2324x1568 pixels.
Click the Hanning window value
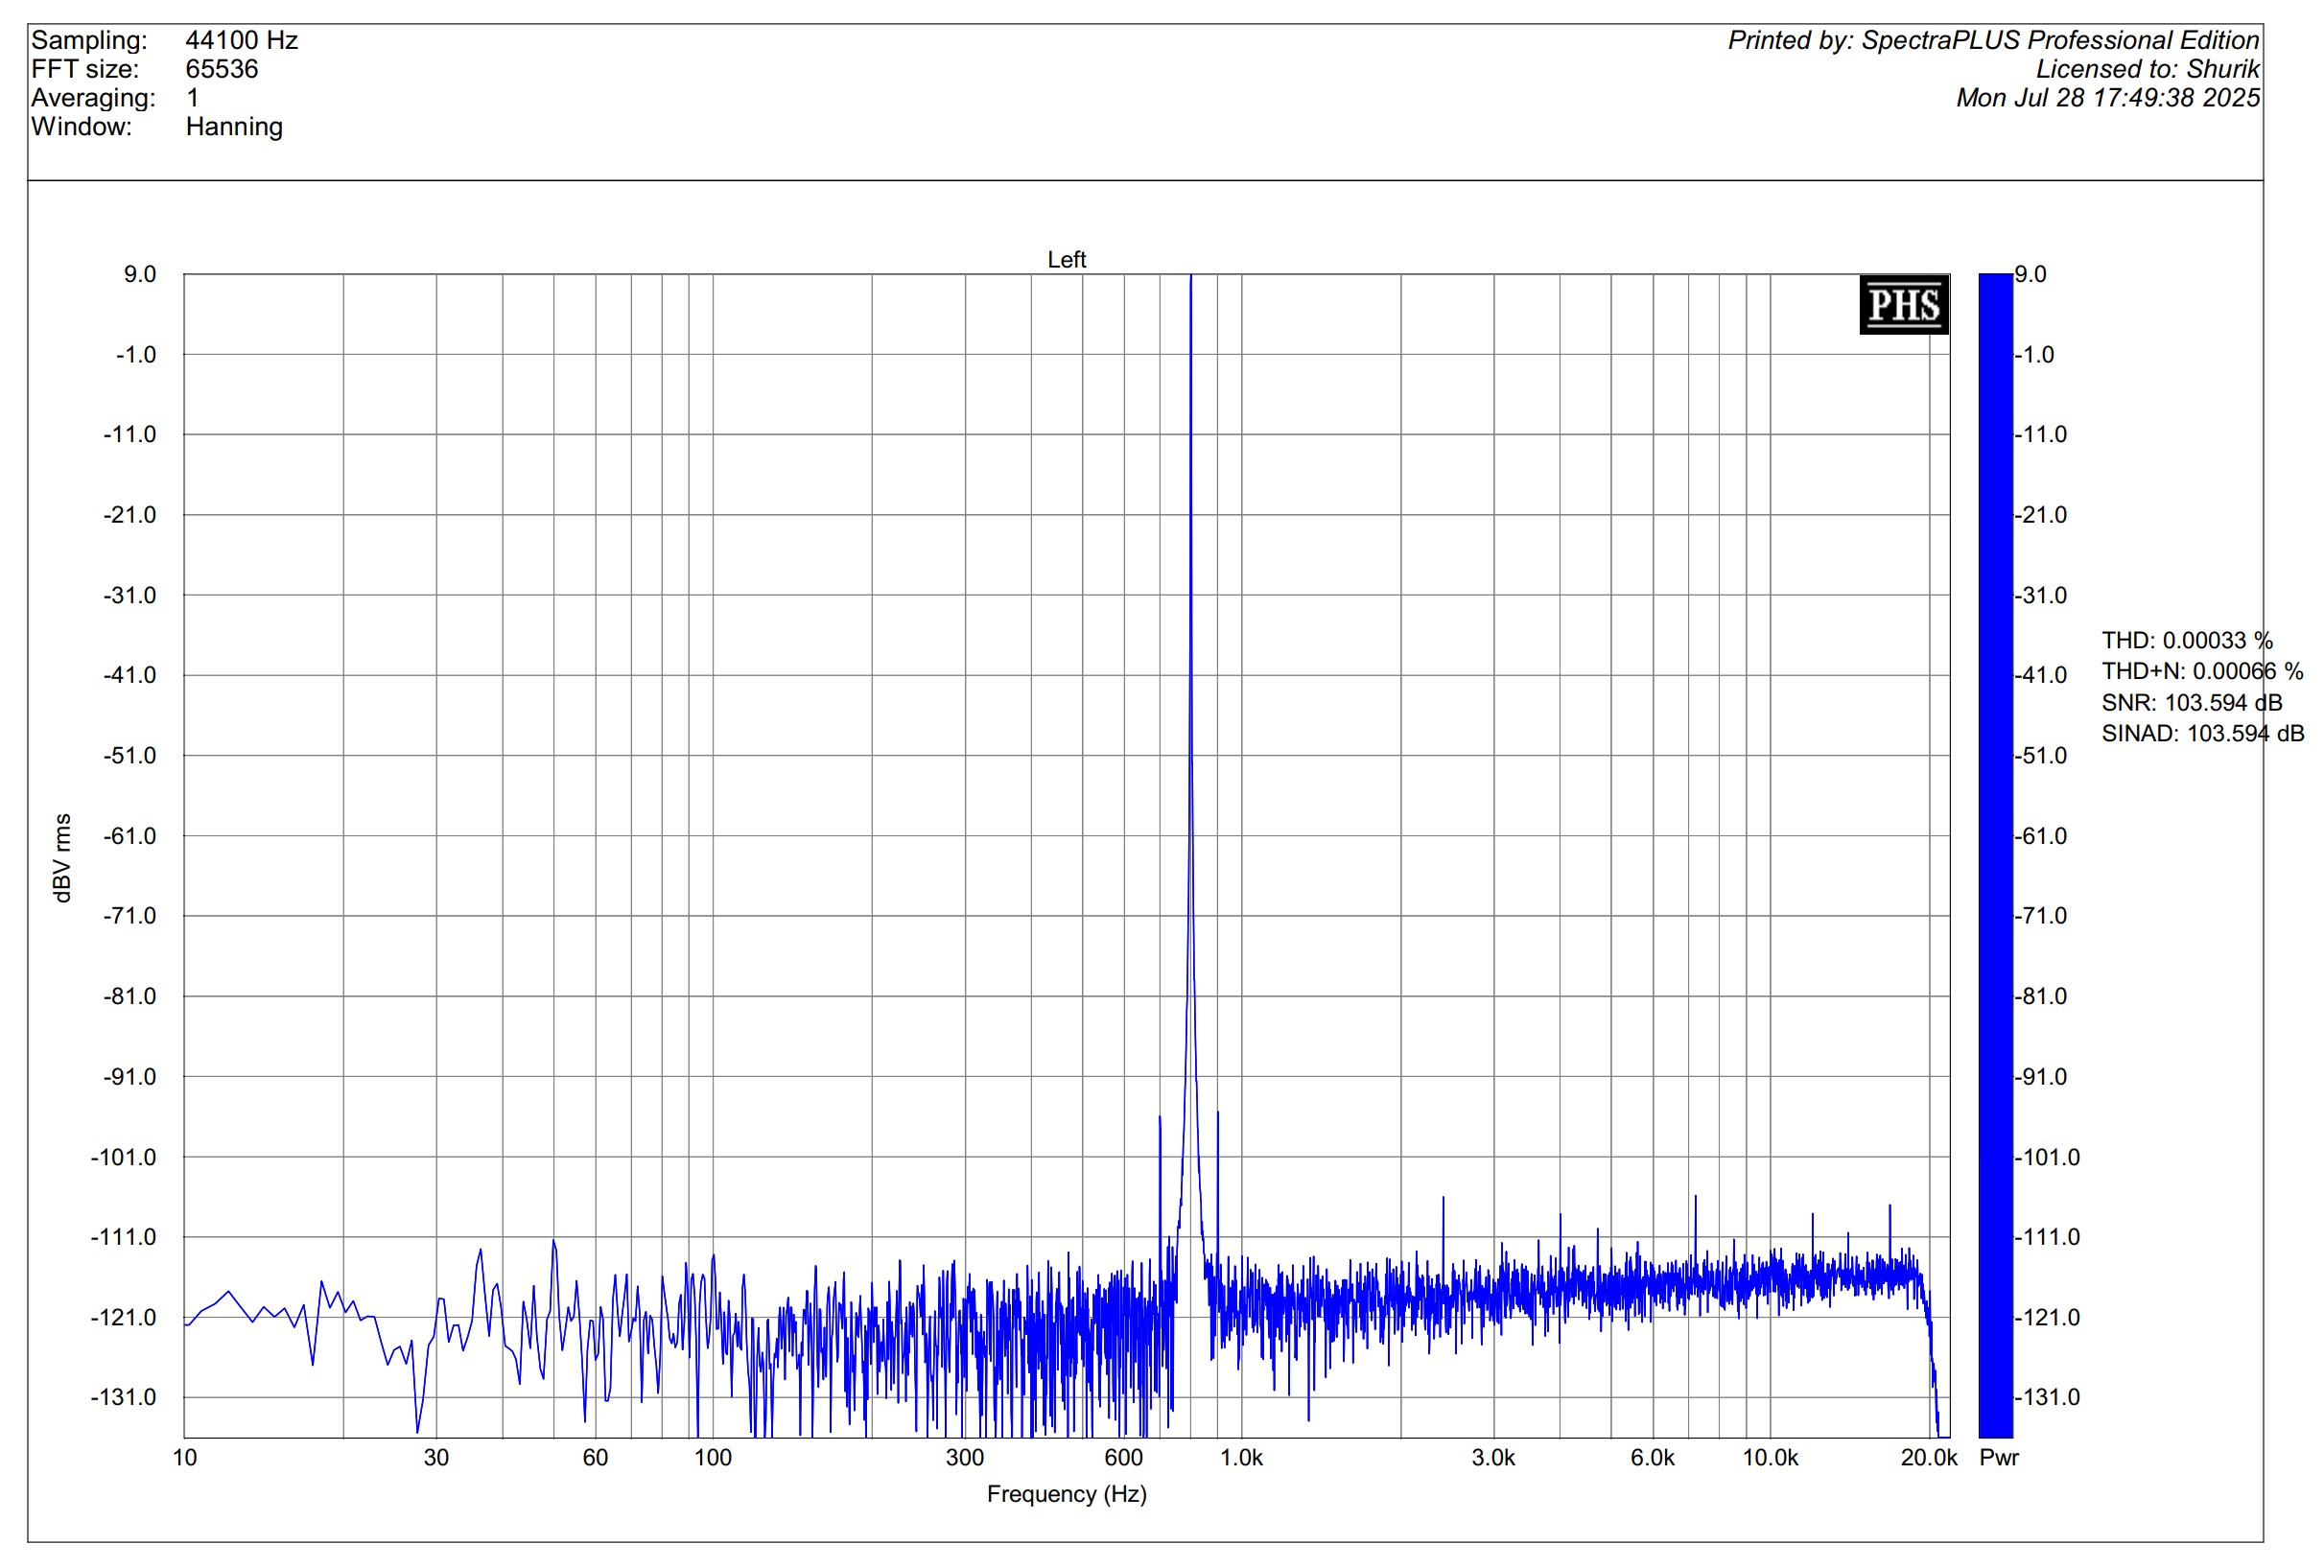[x=234, y=127]
